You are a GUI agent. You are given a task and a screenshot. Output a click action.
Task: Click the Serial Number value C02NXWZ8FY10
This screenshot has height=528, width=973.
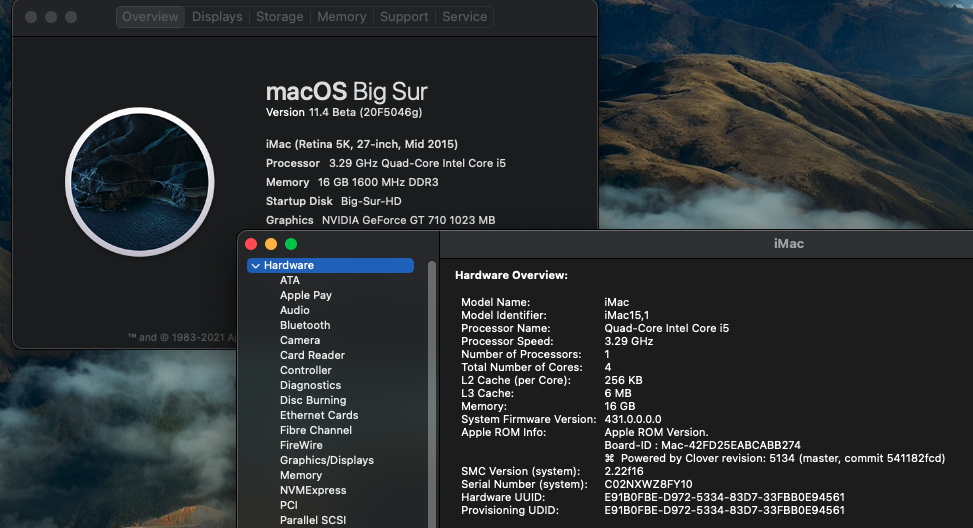(648, 485)
